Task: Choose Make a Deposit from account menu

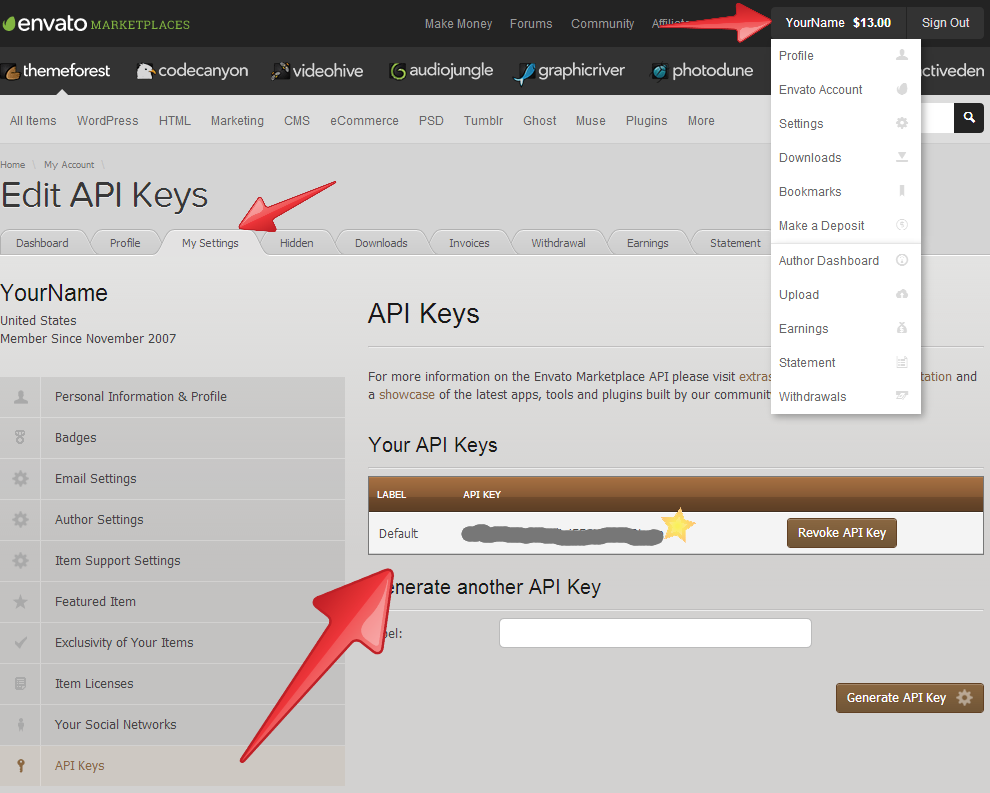Action: click(845, 225)
